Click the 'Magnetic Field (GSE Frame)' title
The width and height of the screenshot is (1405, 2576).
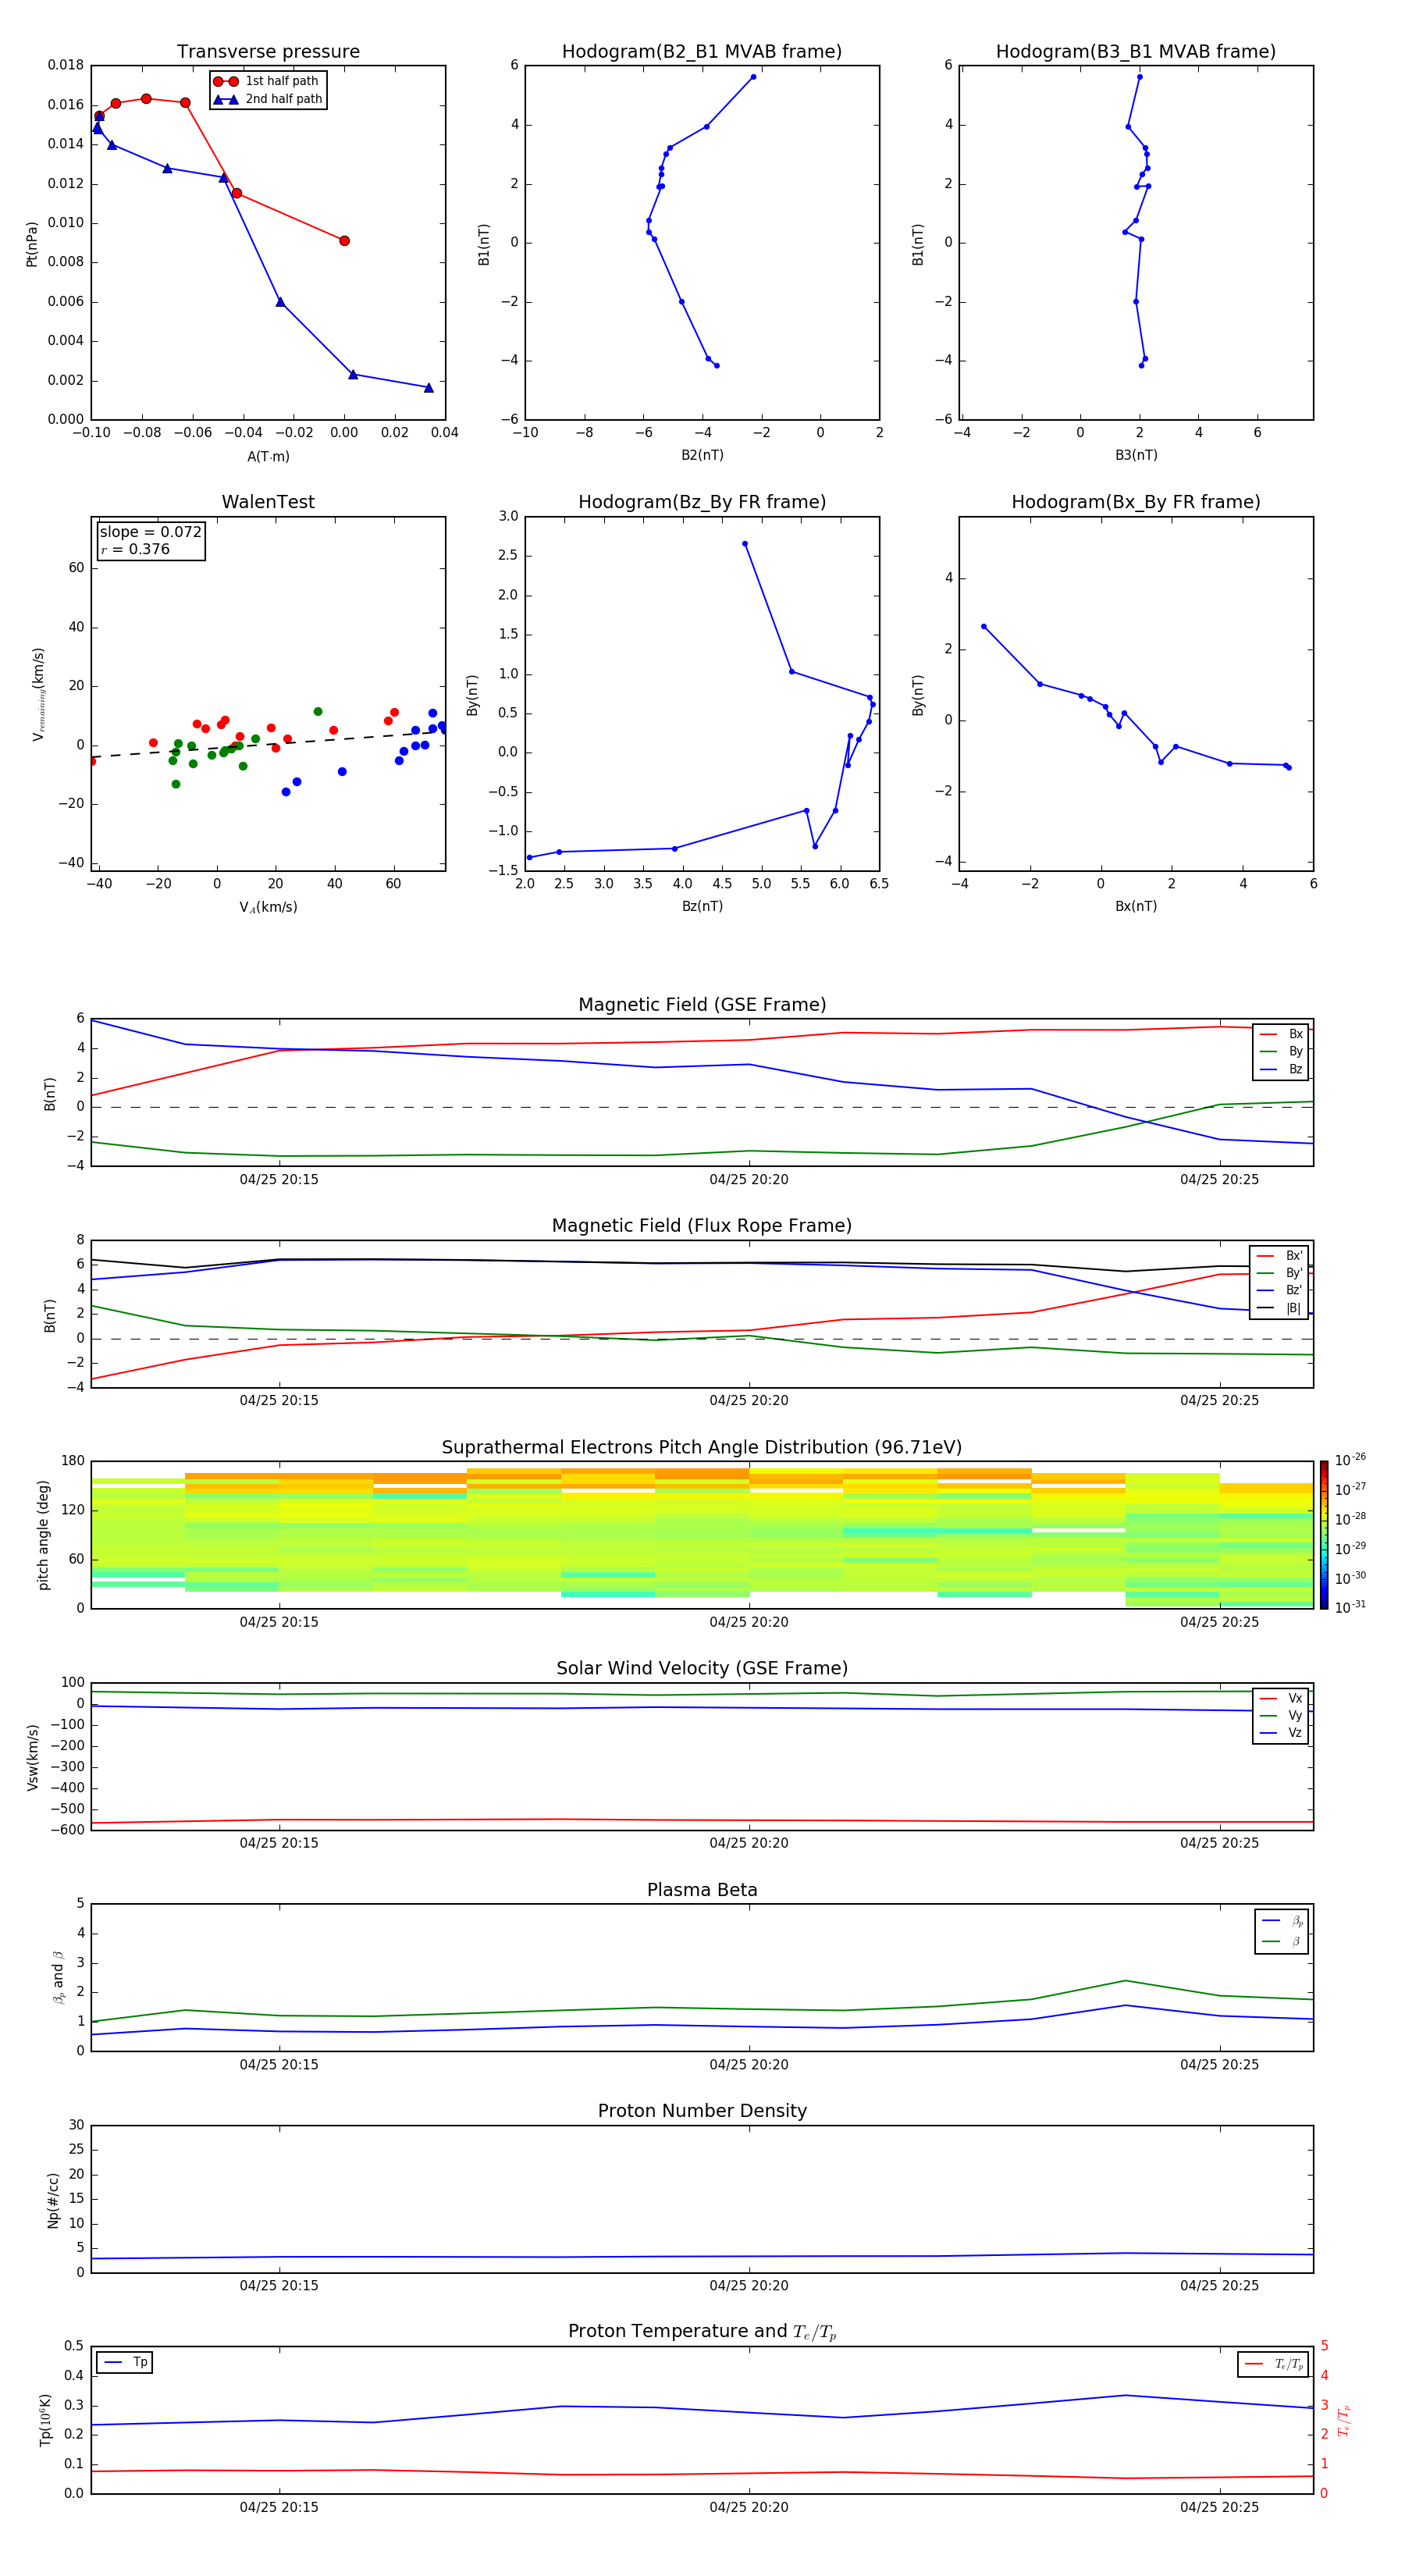coord(702,1004)
